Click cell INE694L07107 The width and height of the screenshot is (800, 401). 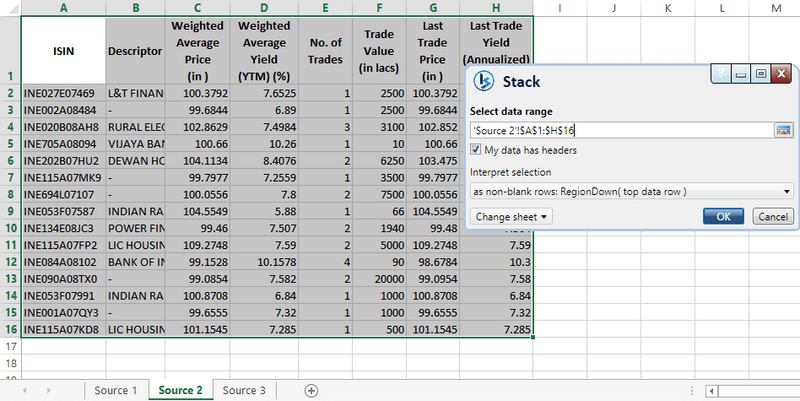click(x=64, y=194)
